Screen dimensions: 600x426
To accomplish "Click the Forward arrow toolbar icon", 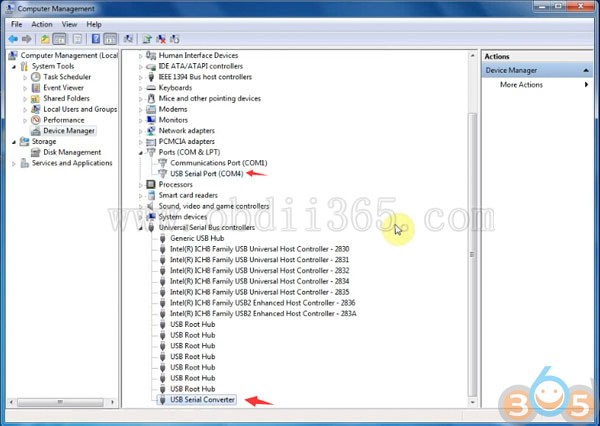I will pyautogui.click(x=27, y=39).
